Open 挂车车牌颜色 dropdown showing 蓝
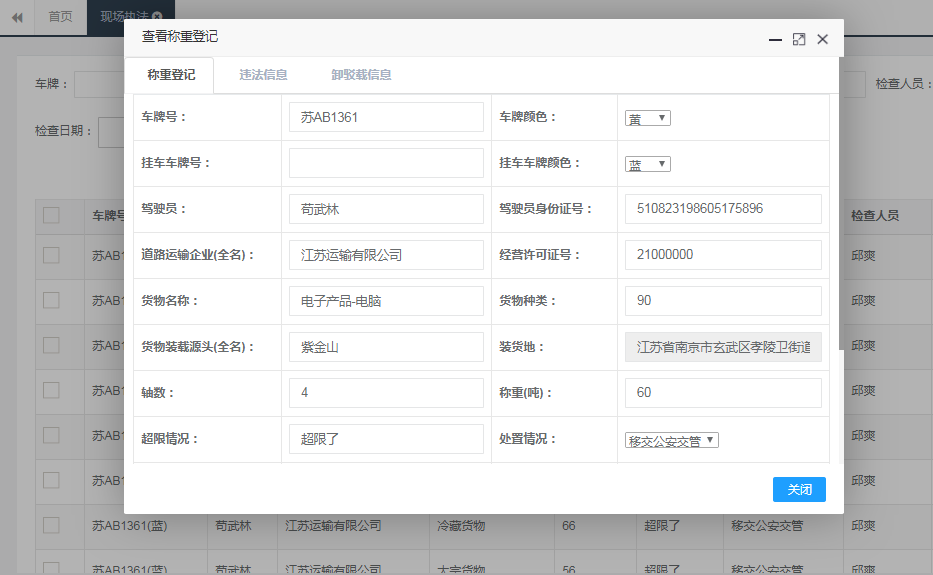The width and height of the screenshot is (933, 575). pos(647,164)
